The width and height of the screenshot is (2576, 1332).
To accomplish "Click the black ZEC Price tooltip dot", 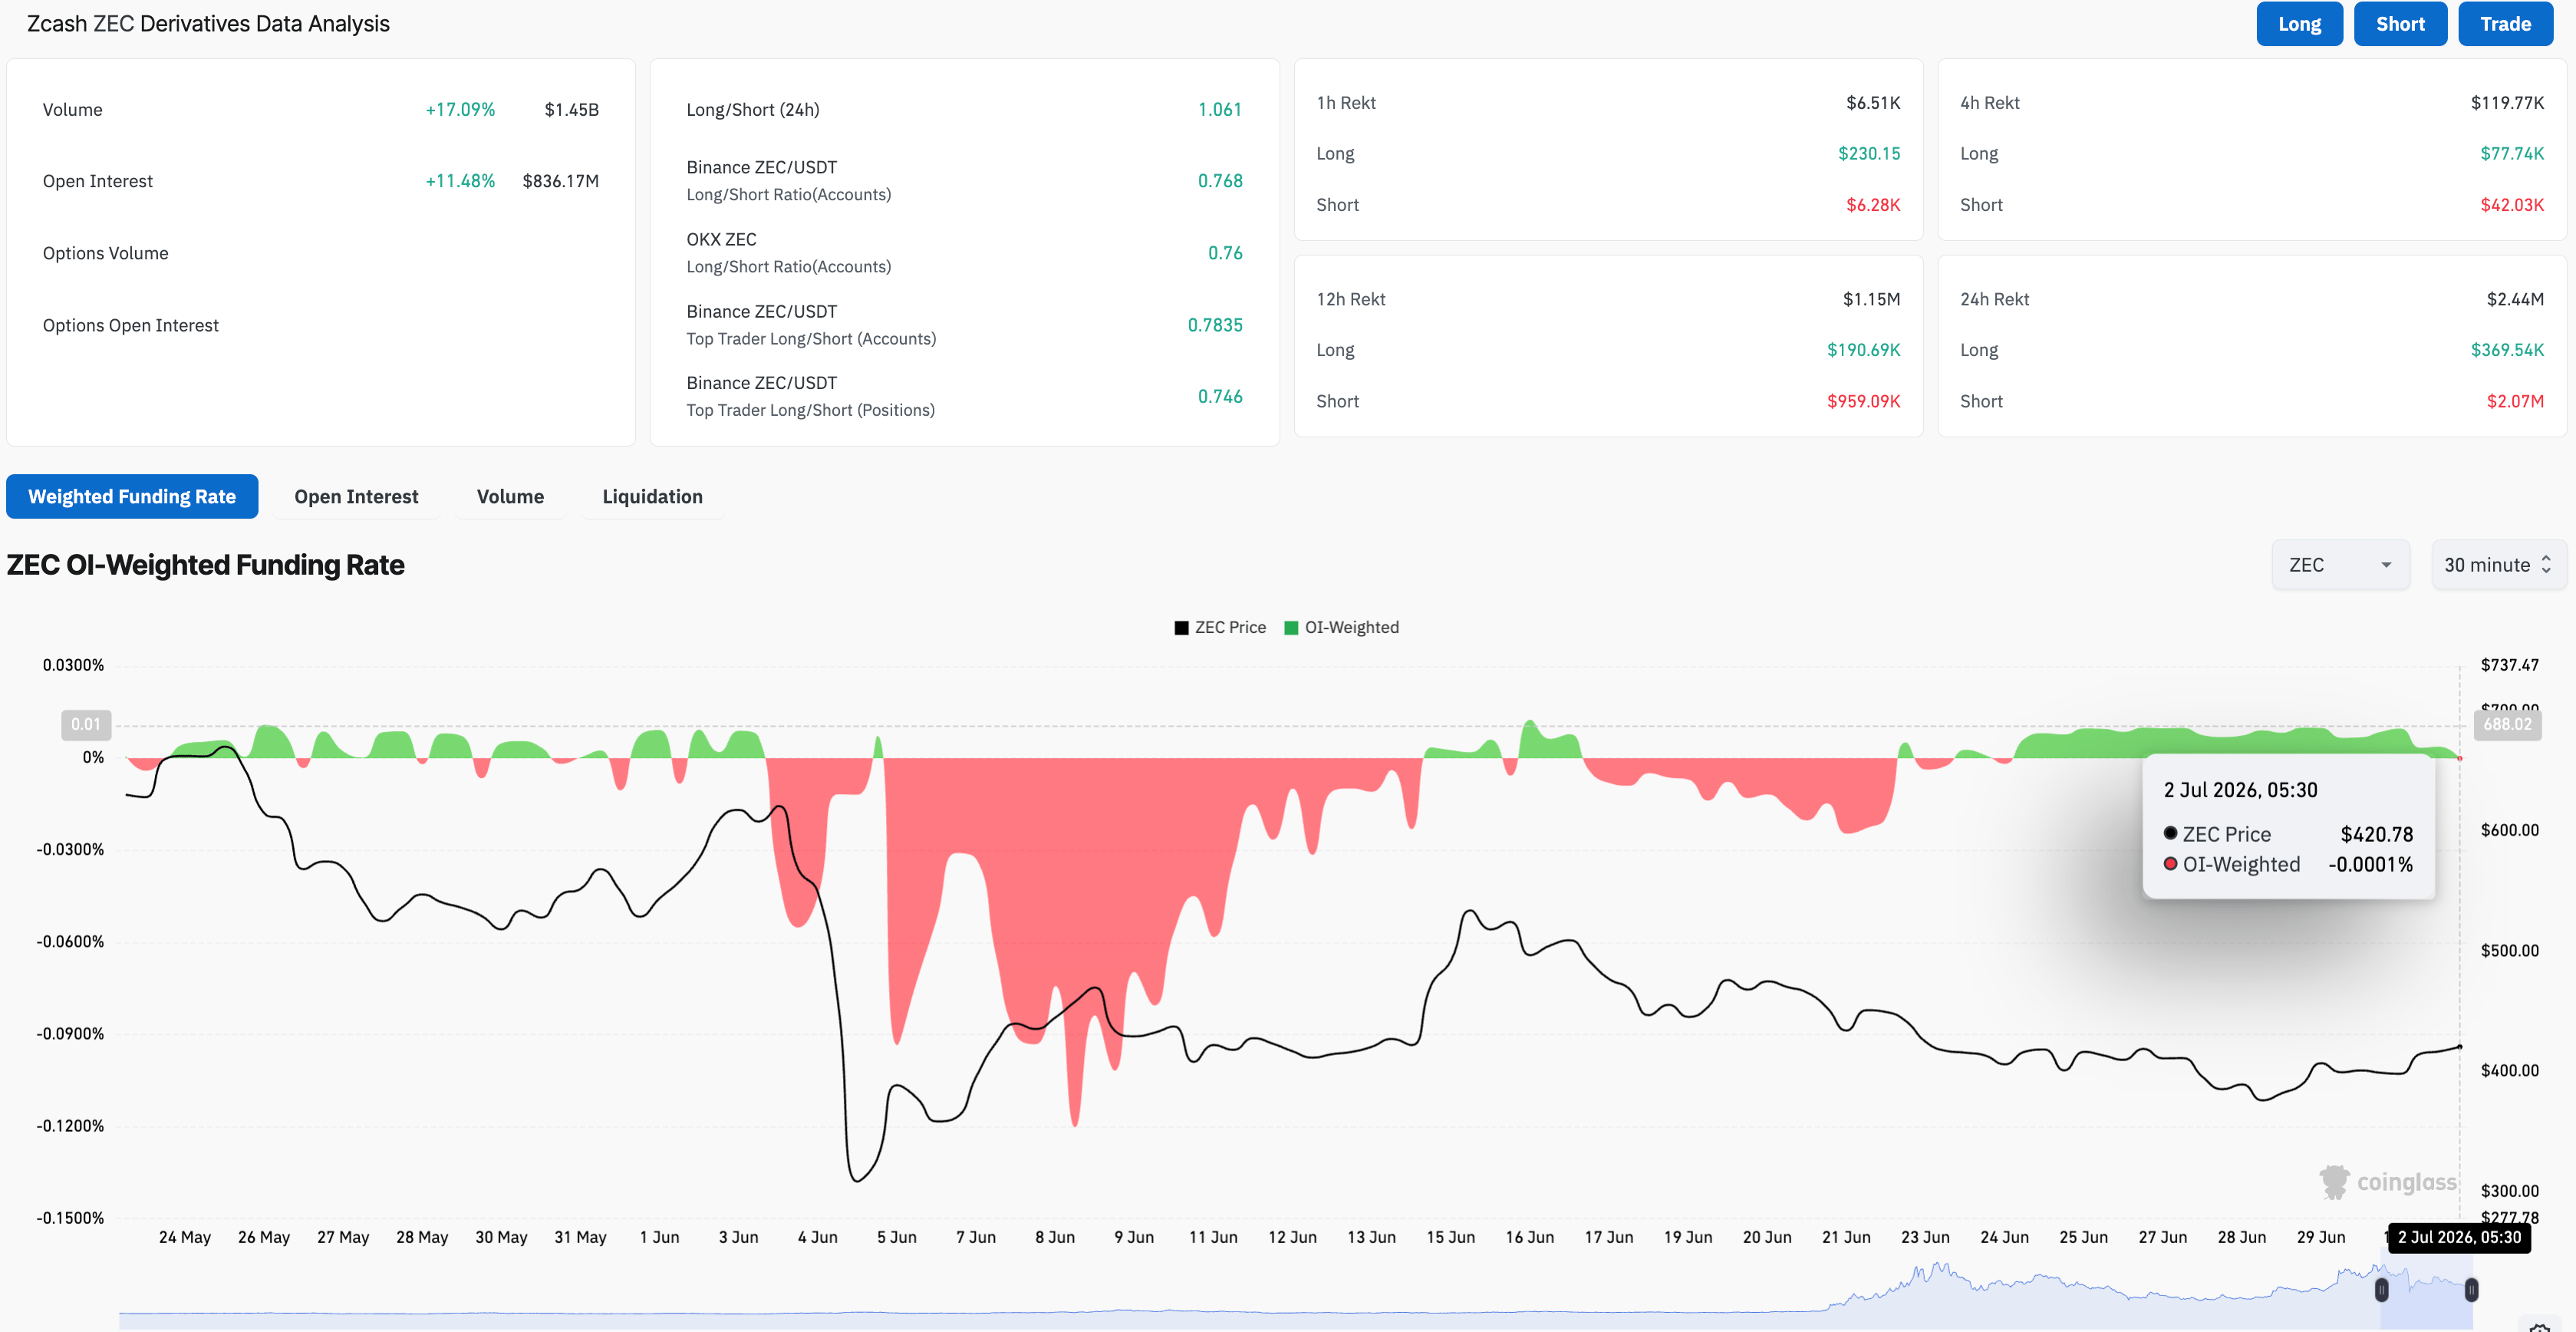I will pyautogui.click(x=2170, y=833).
